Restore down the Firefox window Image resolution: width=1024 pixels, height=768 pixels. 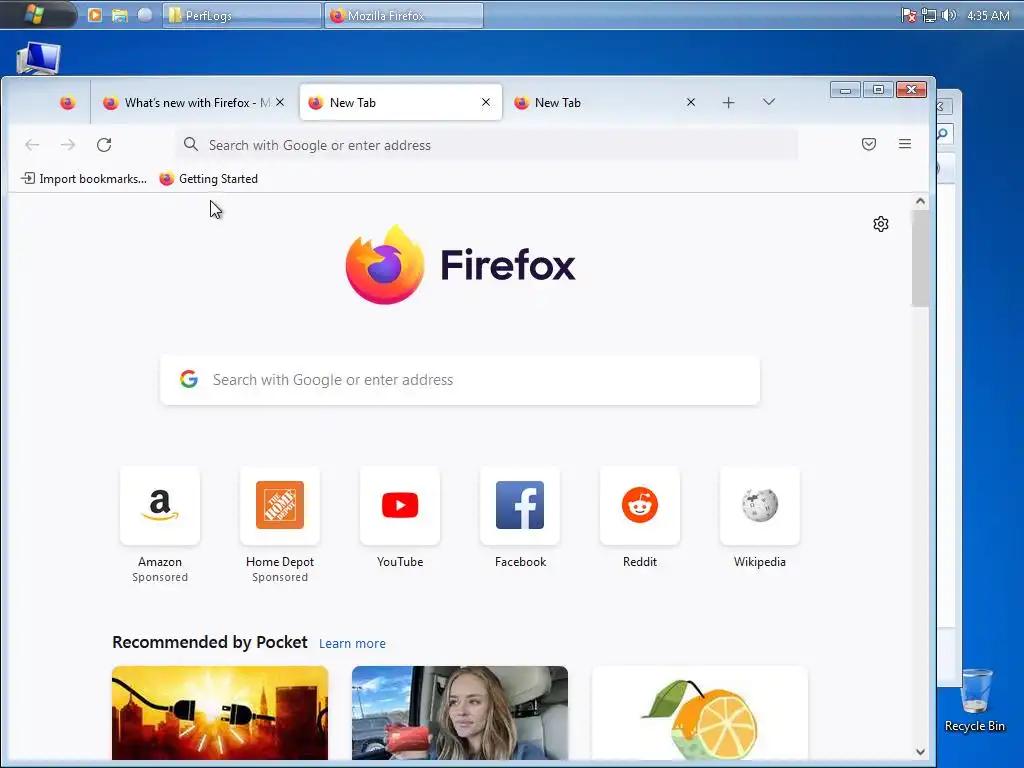[x=878, y=89]
